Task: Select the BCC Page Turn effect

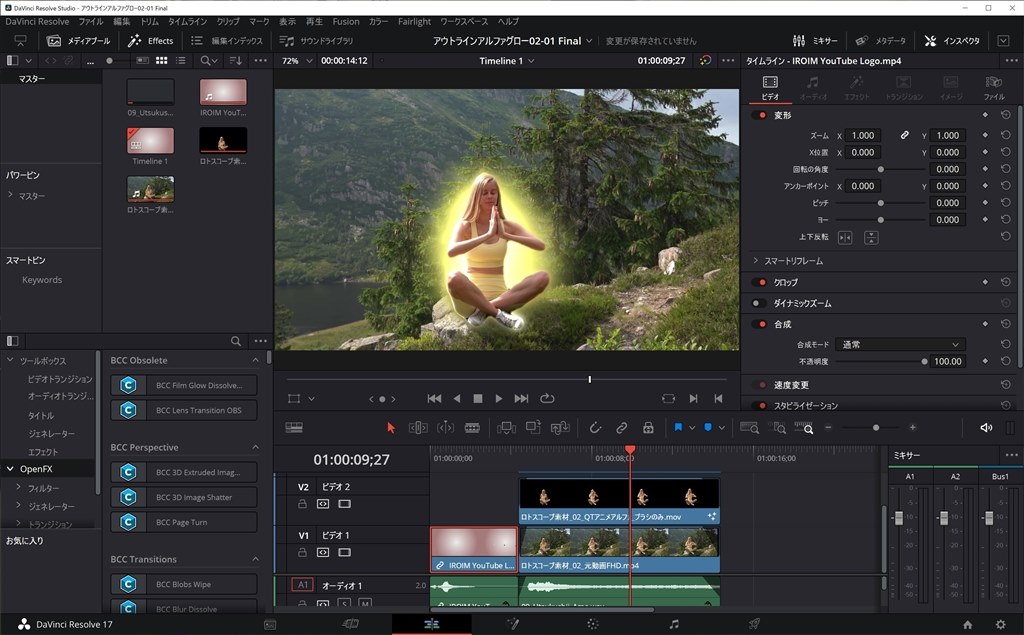Action: click(184, 522)
